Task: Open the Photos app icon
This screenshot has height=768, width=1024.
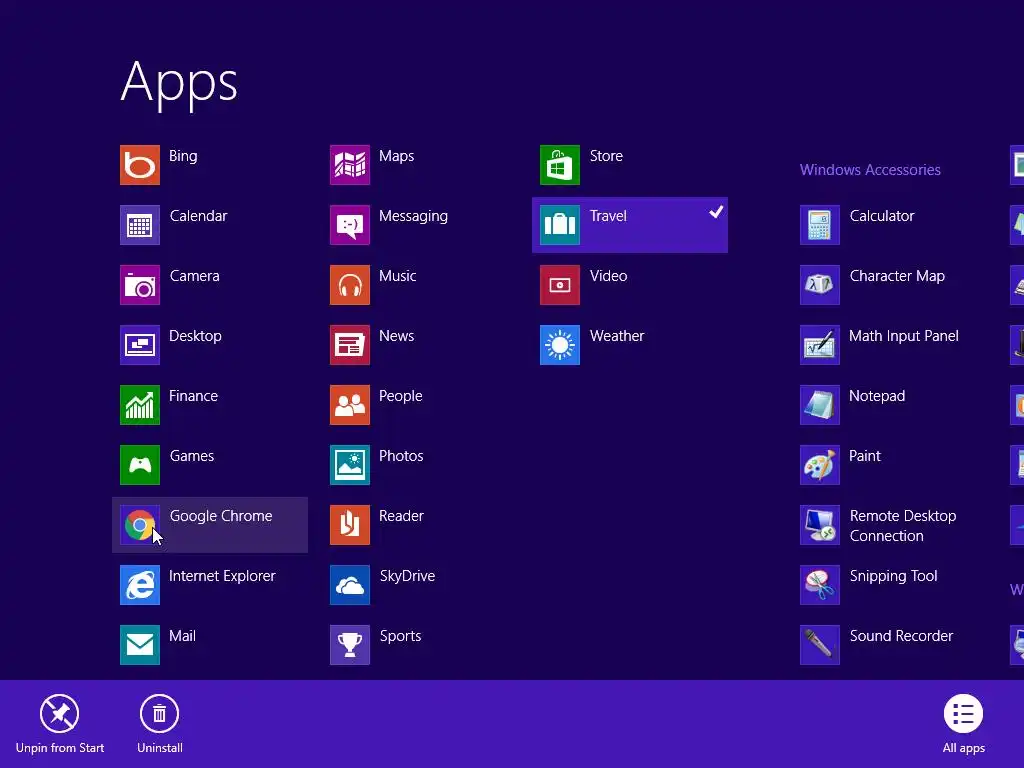Action: 350,465
